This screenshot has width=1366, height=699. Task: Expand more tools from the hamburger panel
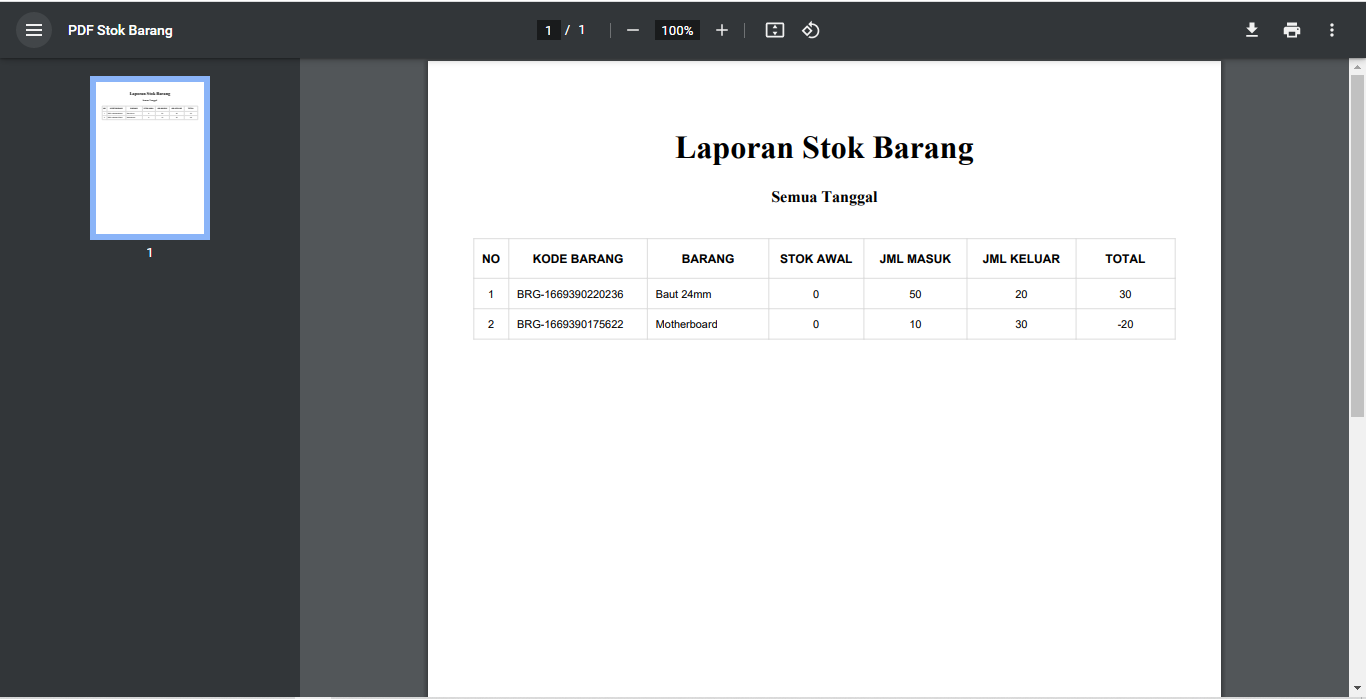[x=34, y=30]
